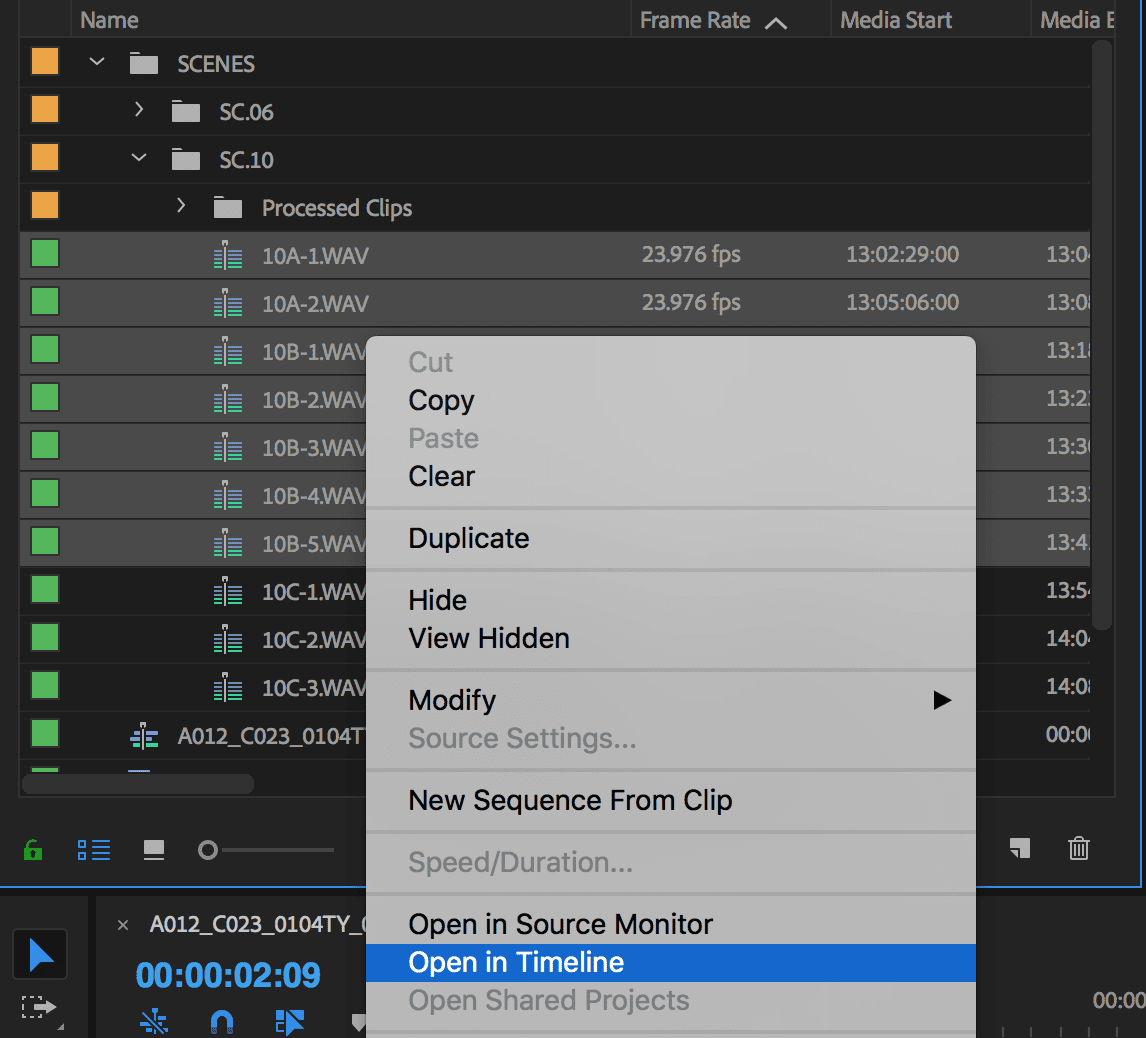
Task: Select the Selection tool arrow
Action: [40, 954]
